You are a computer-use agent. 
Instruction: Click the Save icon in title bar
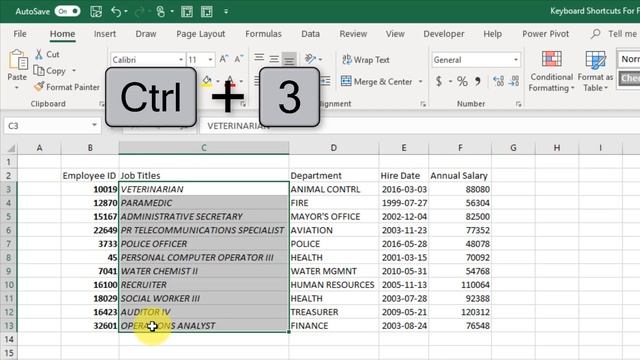[x=96, y=11]
